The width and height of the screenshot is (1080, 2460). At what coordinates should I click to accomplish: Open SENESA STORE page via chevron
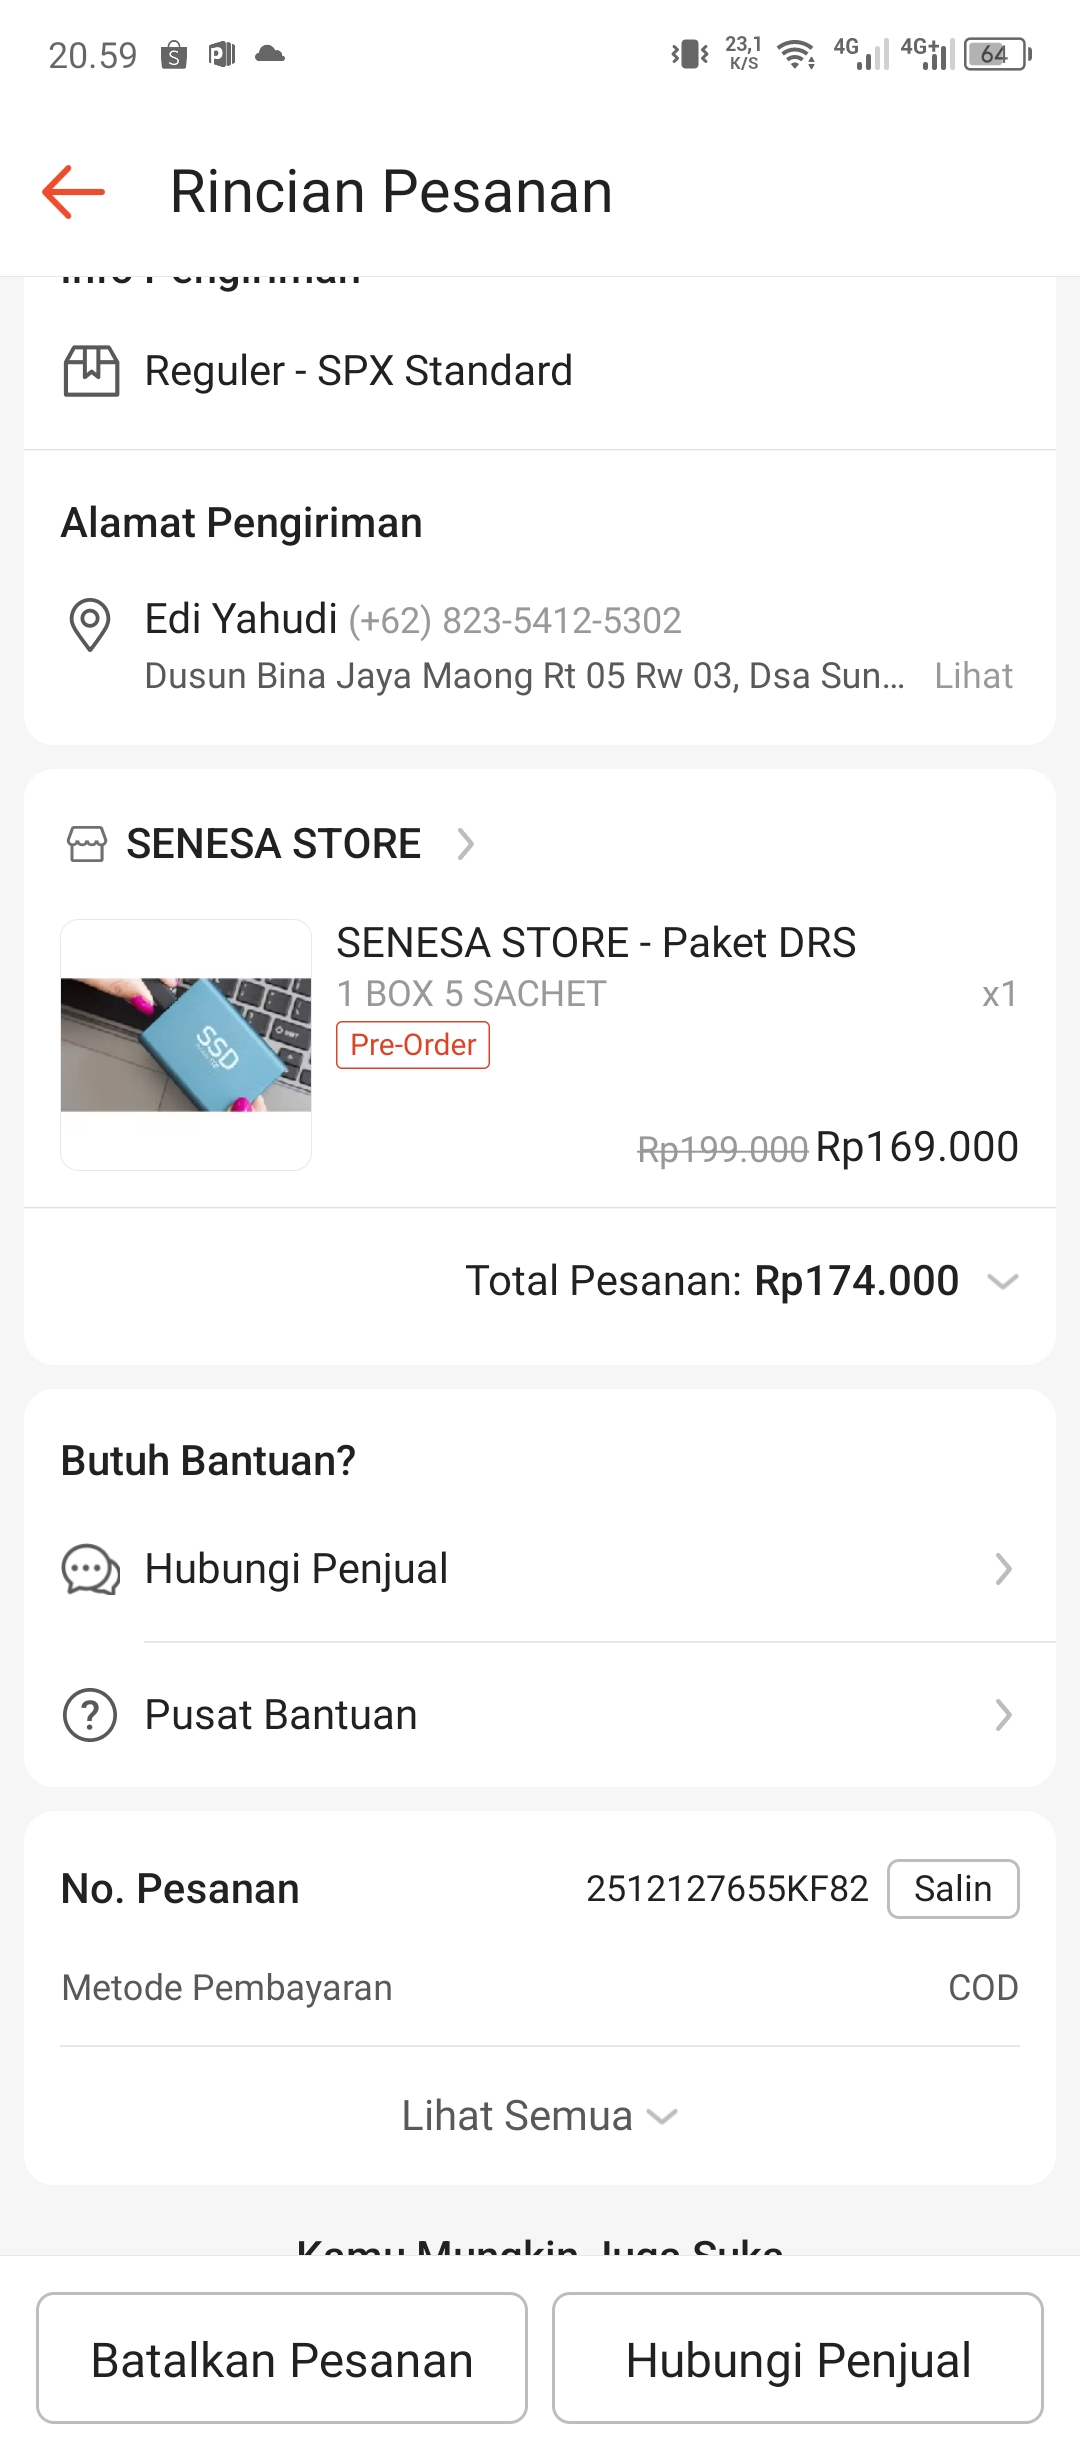465,844
